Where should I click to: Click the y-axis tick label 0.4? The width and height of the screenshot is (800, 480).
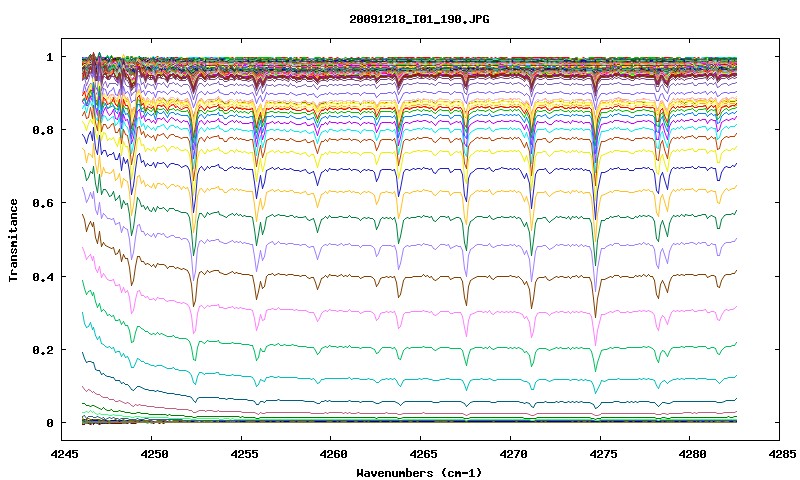pos(43,276)
